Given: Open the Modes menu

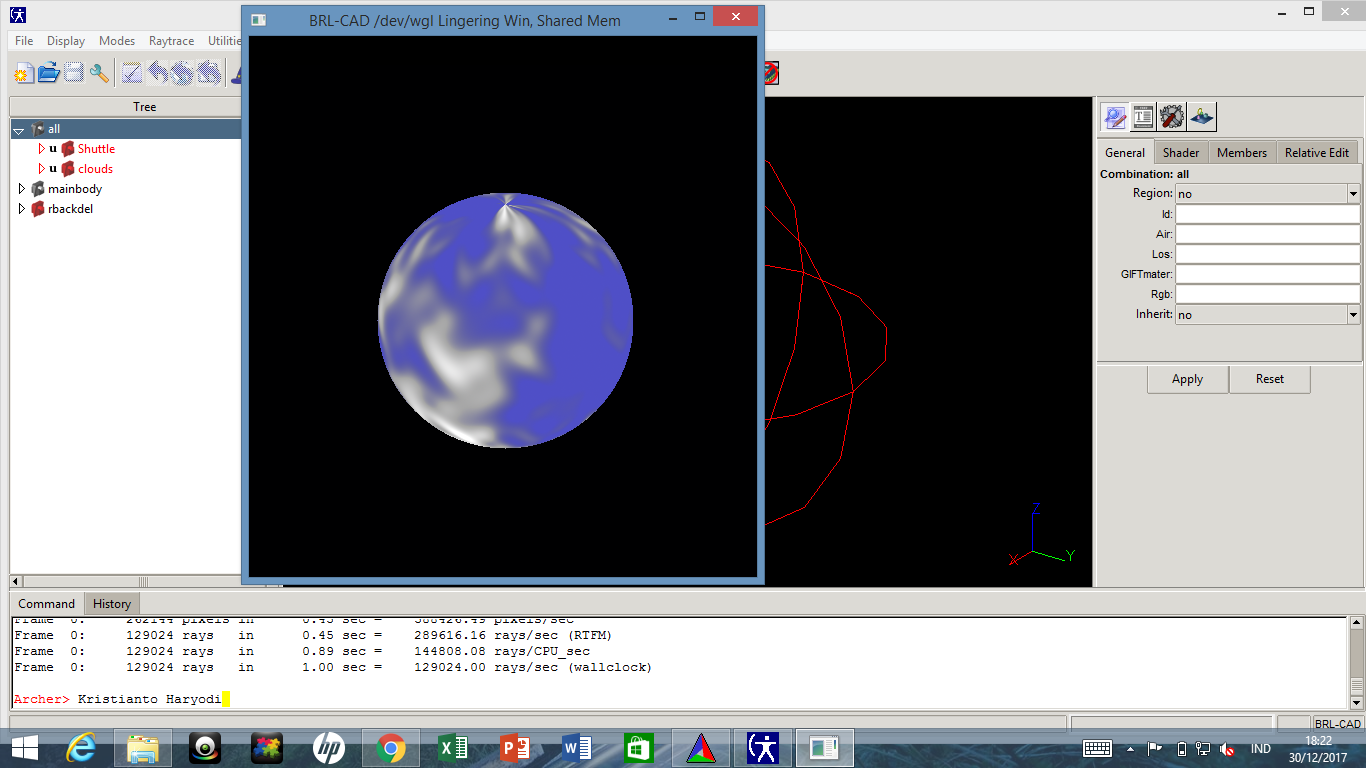Looking at the screenshot, I should coord(117,41).
